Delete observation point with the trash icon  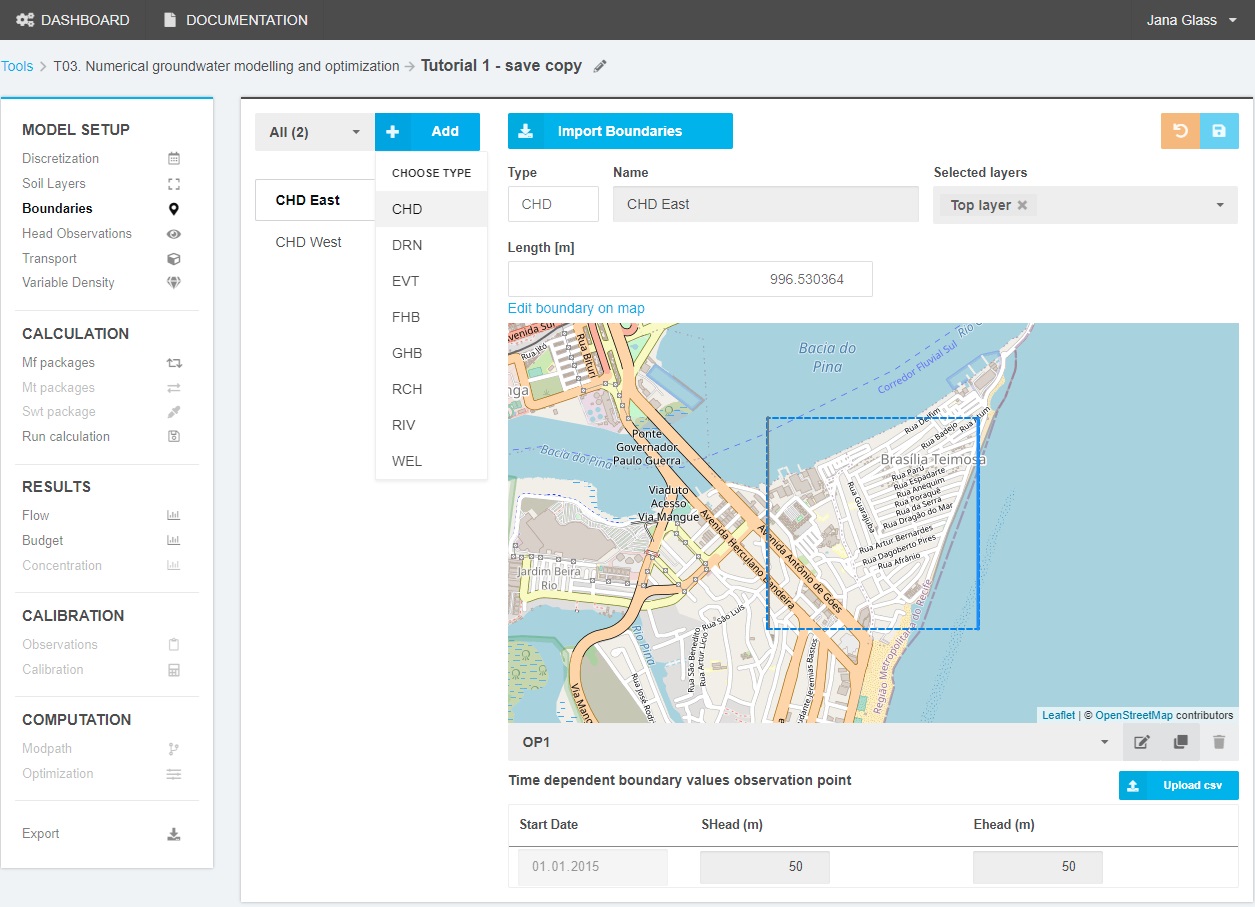[x=1218, y=742]
